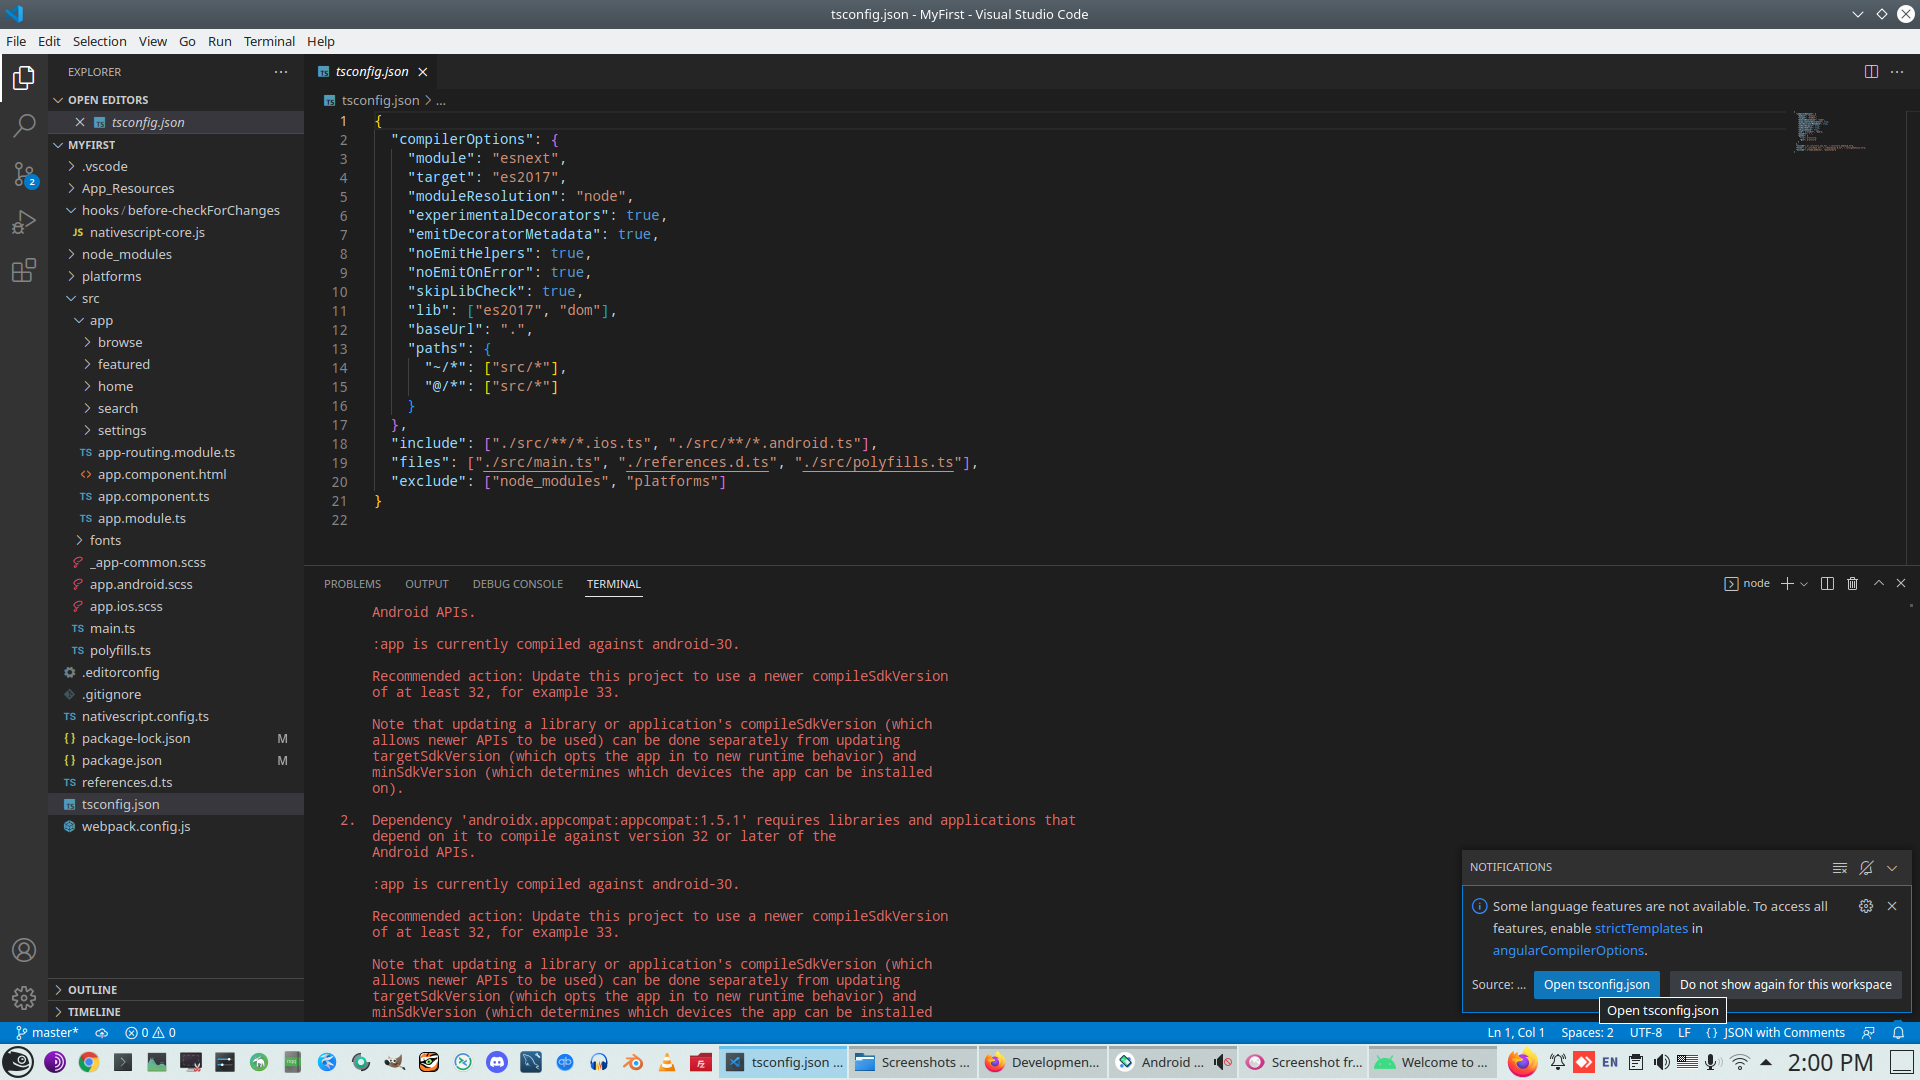1920x1080 pixels.
Task: Open package.json in the explorer
Action: tap(122, 761)
